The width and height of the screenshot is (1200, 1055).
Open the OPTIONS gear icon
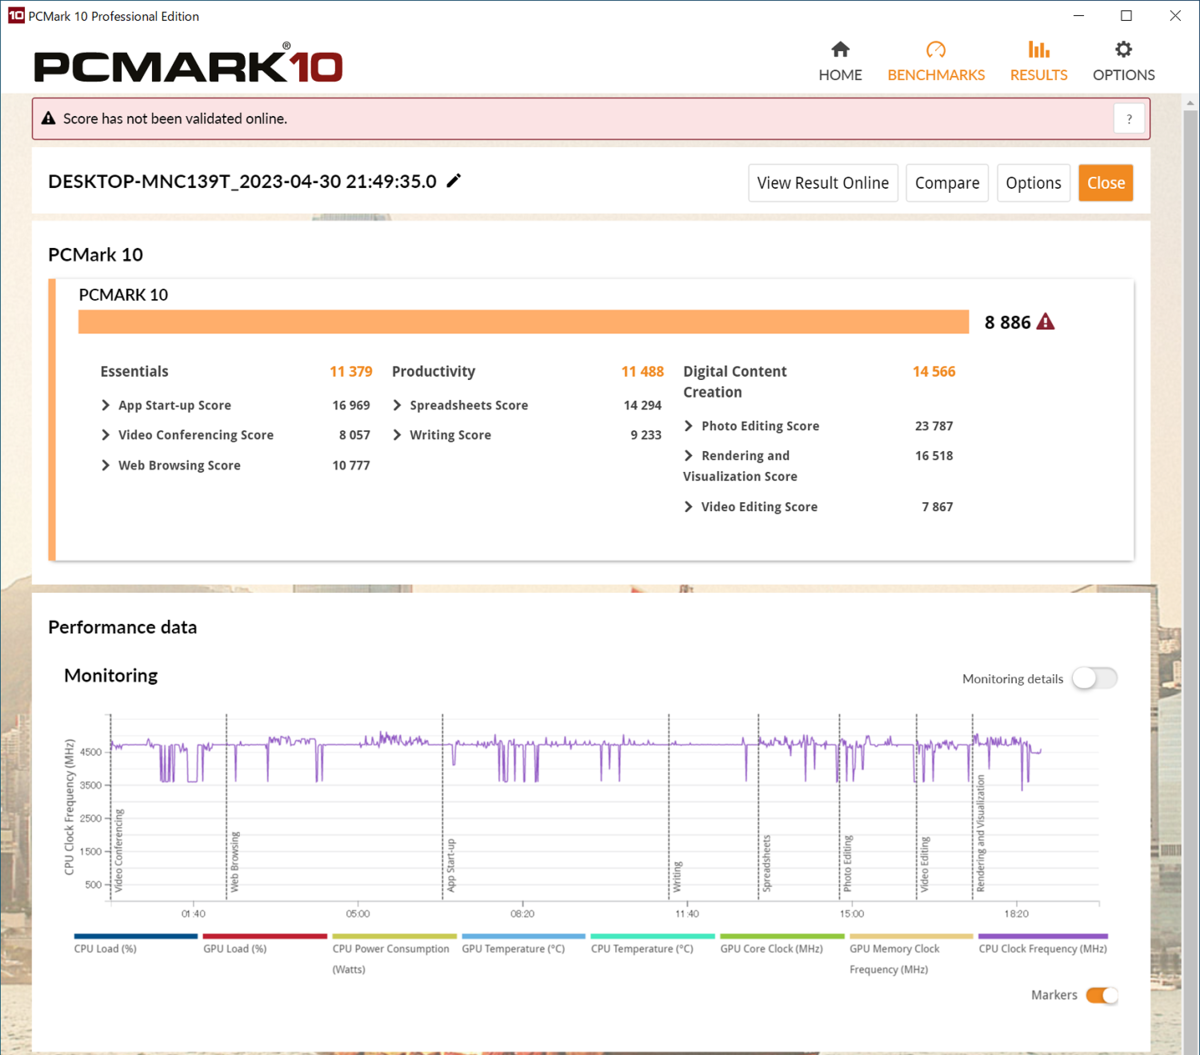pyautogui.click(x=1124, y=49)
